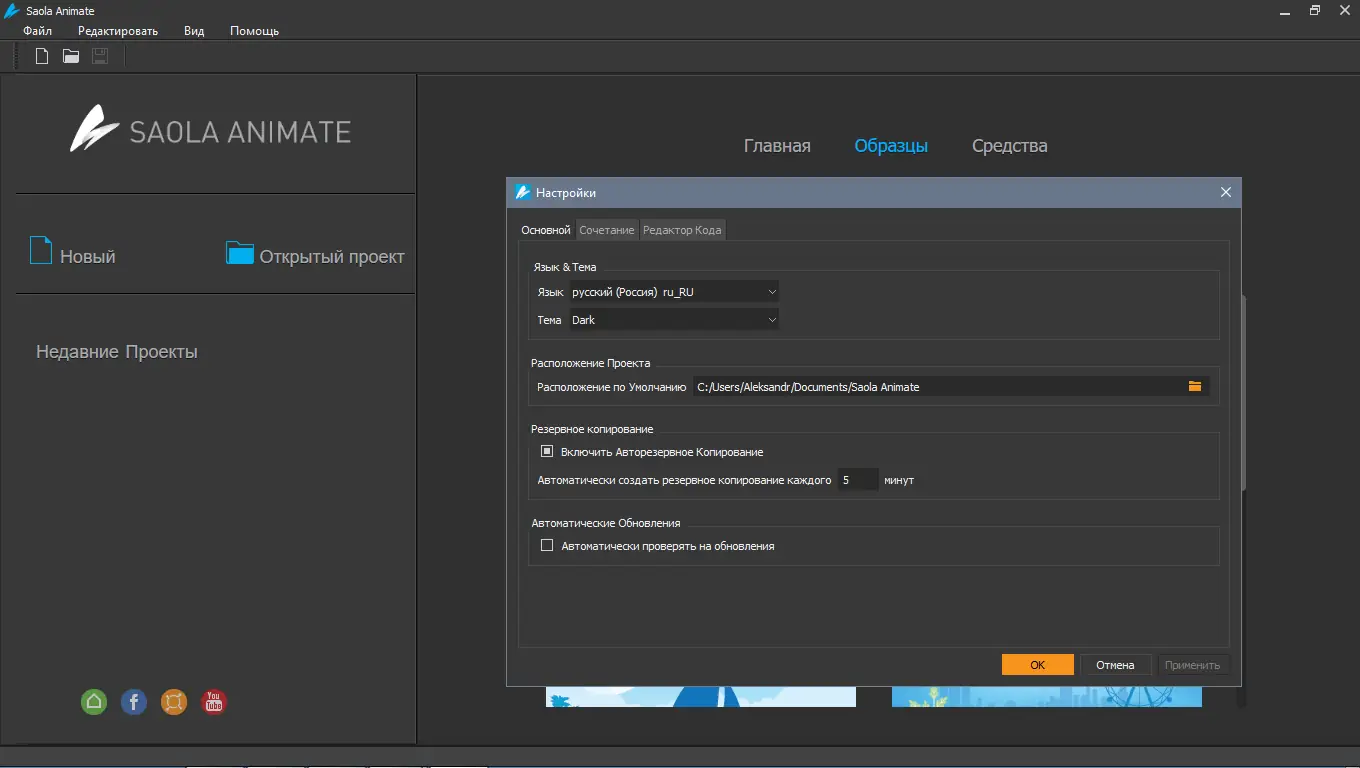Click the blank page icon beside Новый

pos(41,250)
